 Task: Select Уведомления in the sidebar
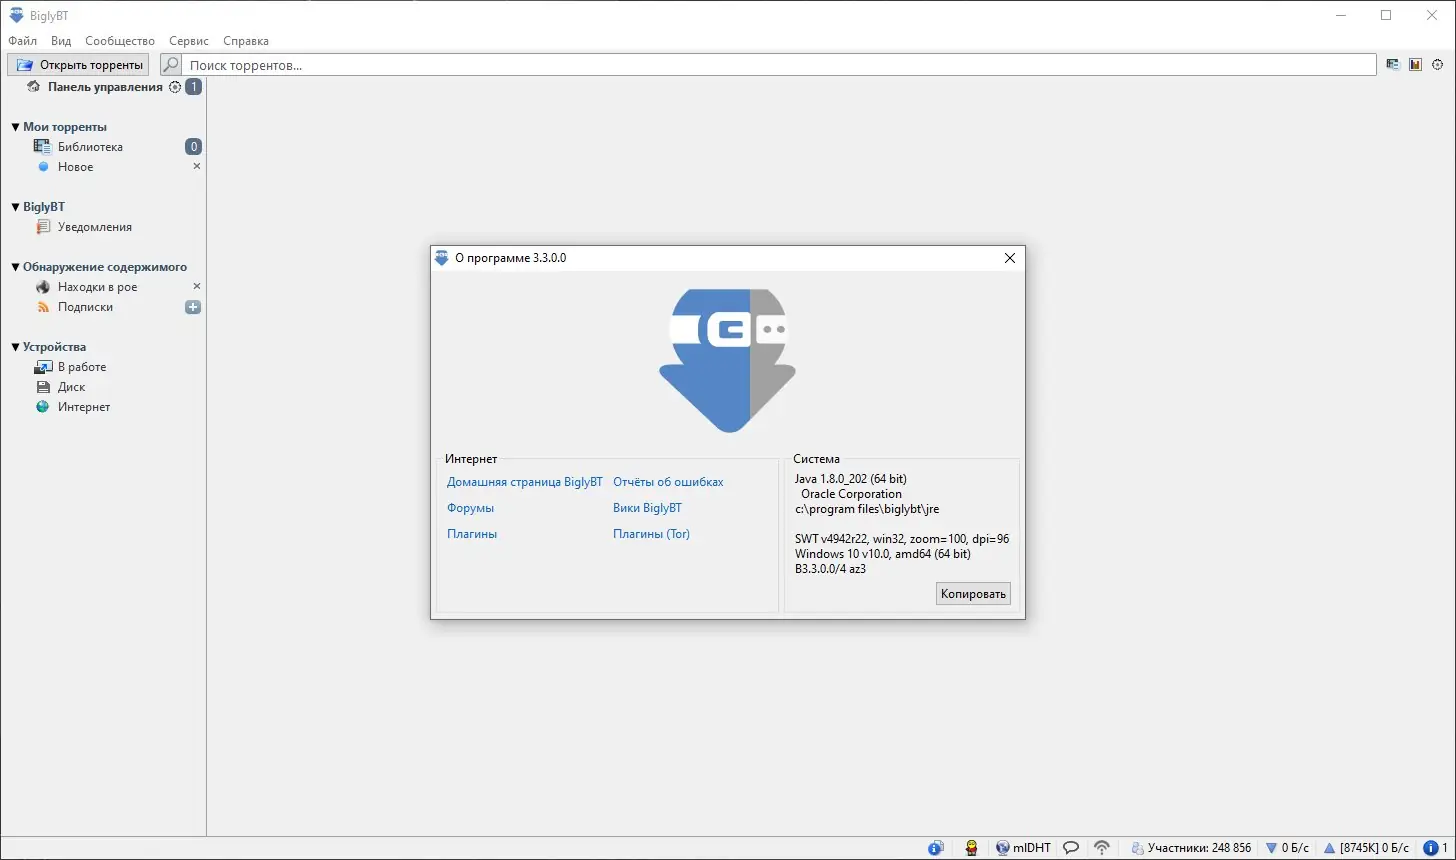(95, 227)
